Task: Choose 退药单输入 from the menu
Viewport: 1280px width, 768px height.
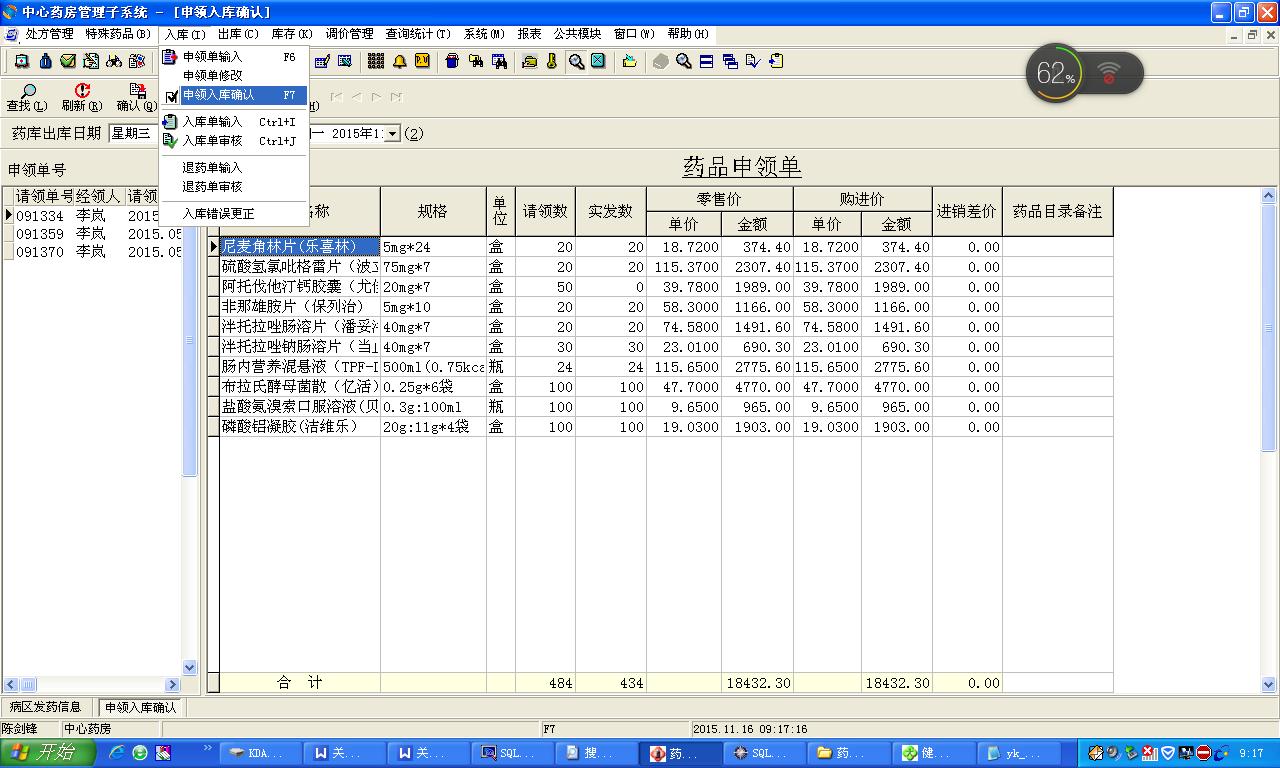Action: pyautogui.click(x=233, y=168)
